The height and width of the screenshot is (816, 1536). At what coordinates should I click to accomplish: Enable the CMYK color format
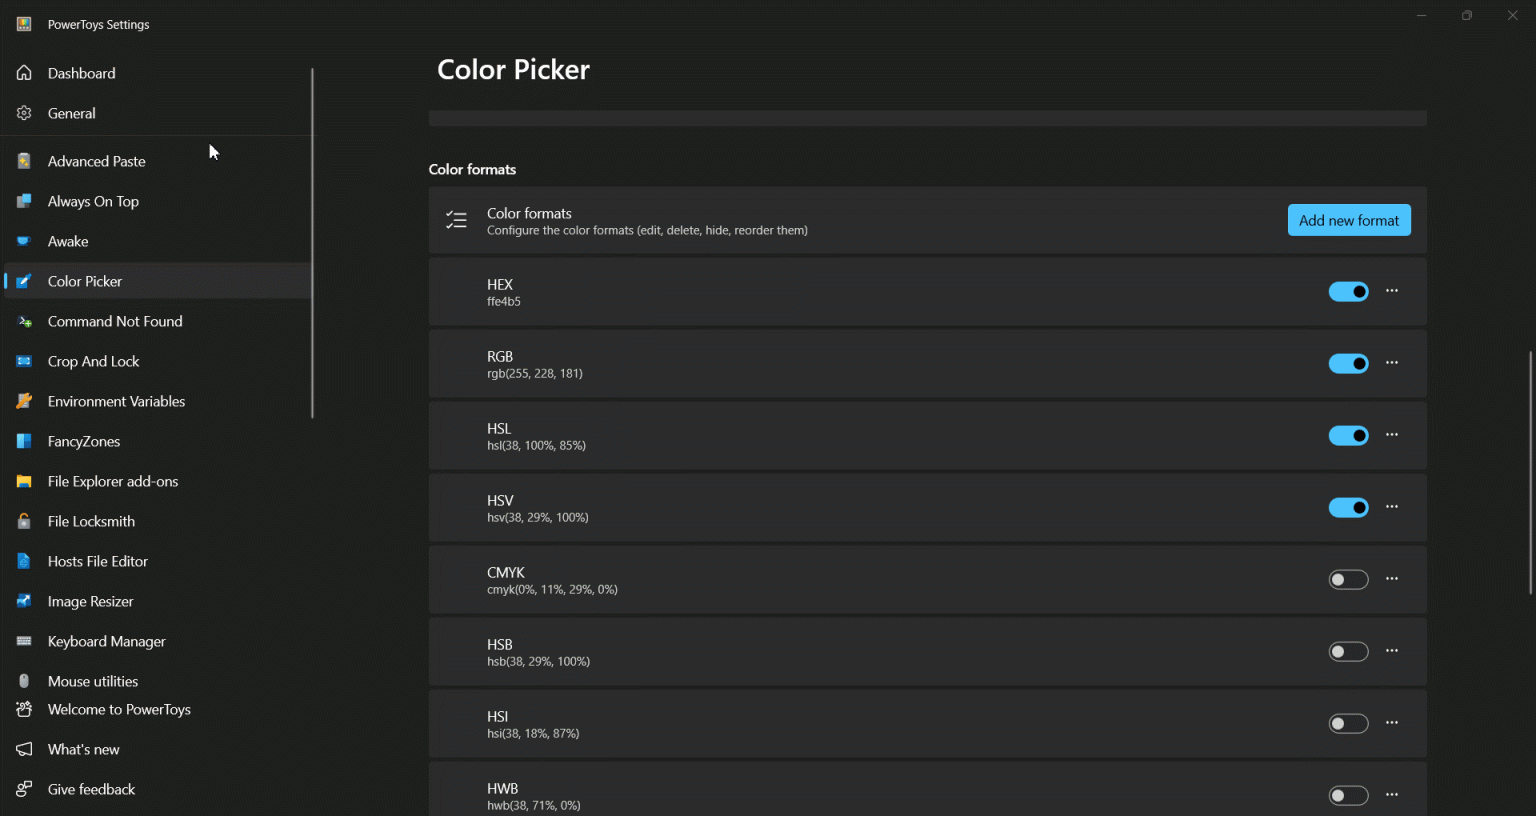point(1348,579)
